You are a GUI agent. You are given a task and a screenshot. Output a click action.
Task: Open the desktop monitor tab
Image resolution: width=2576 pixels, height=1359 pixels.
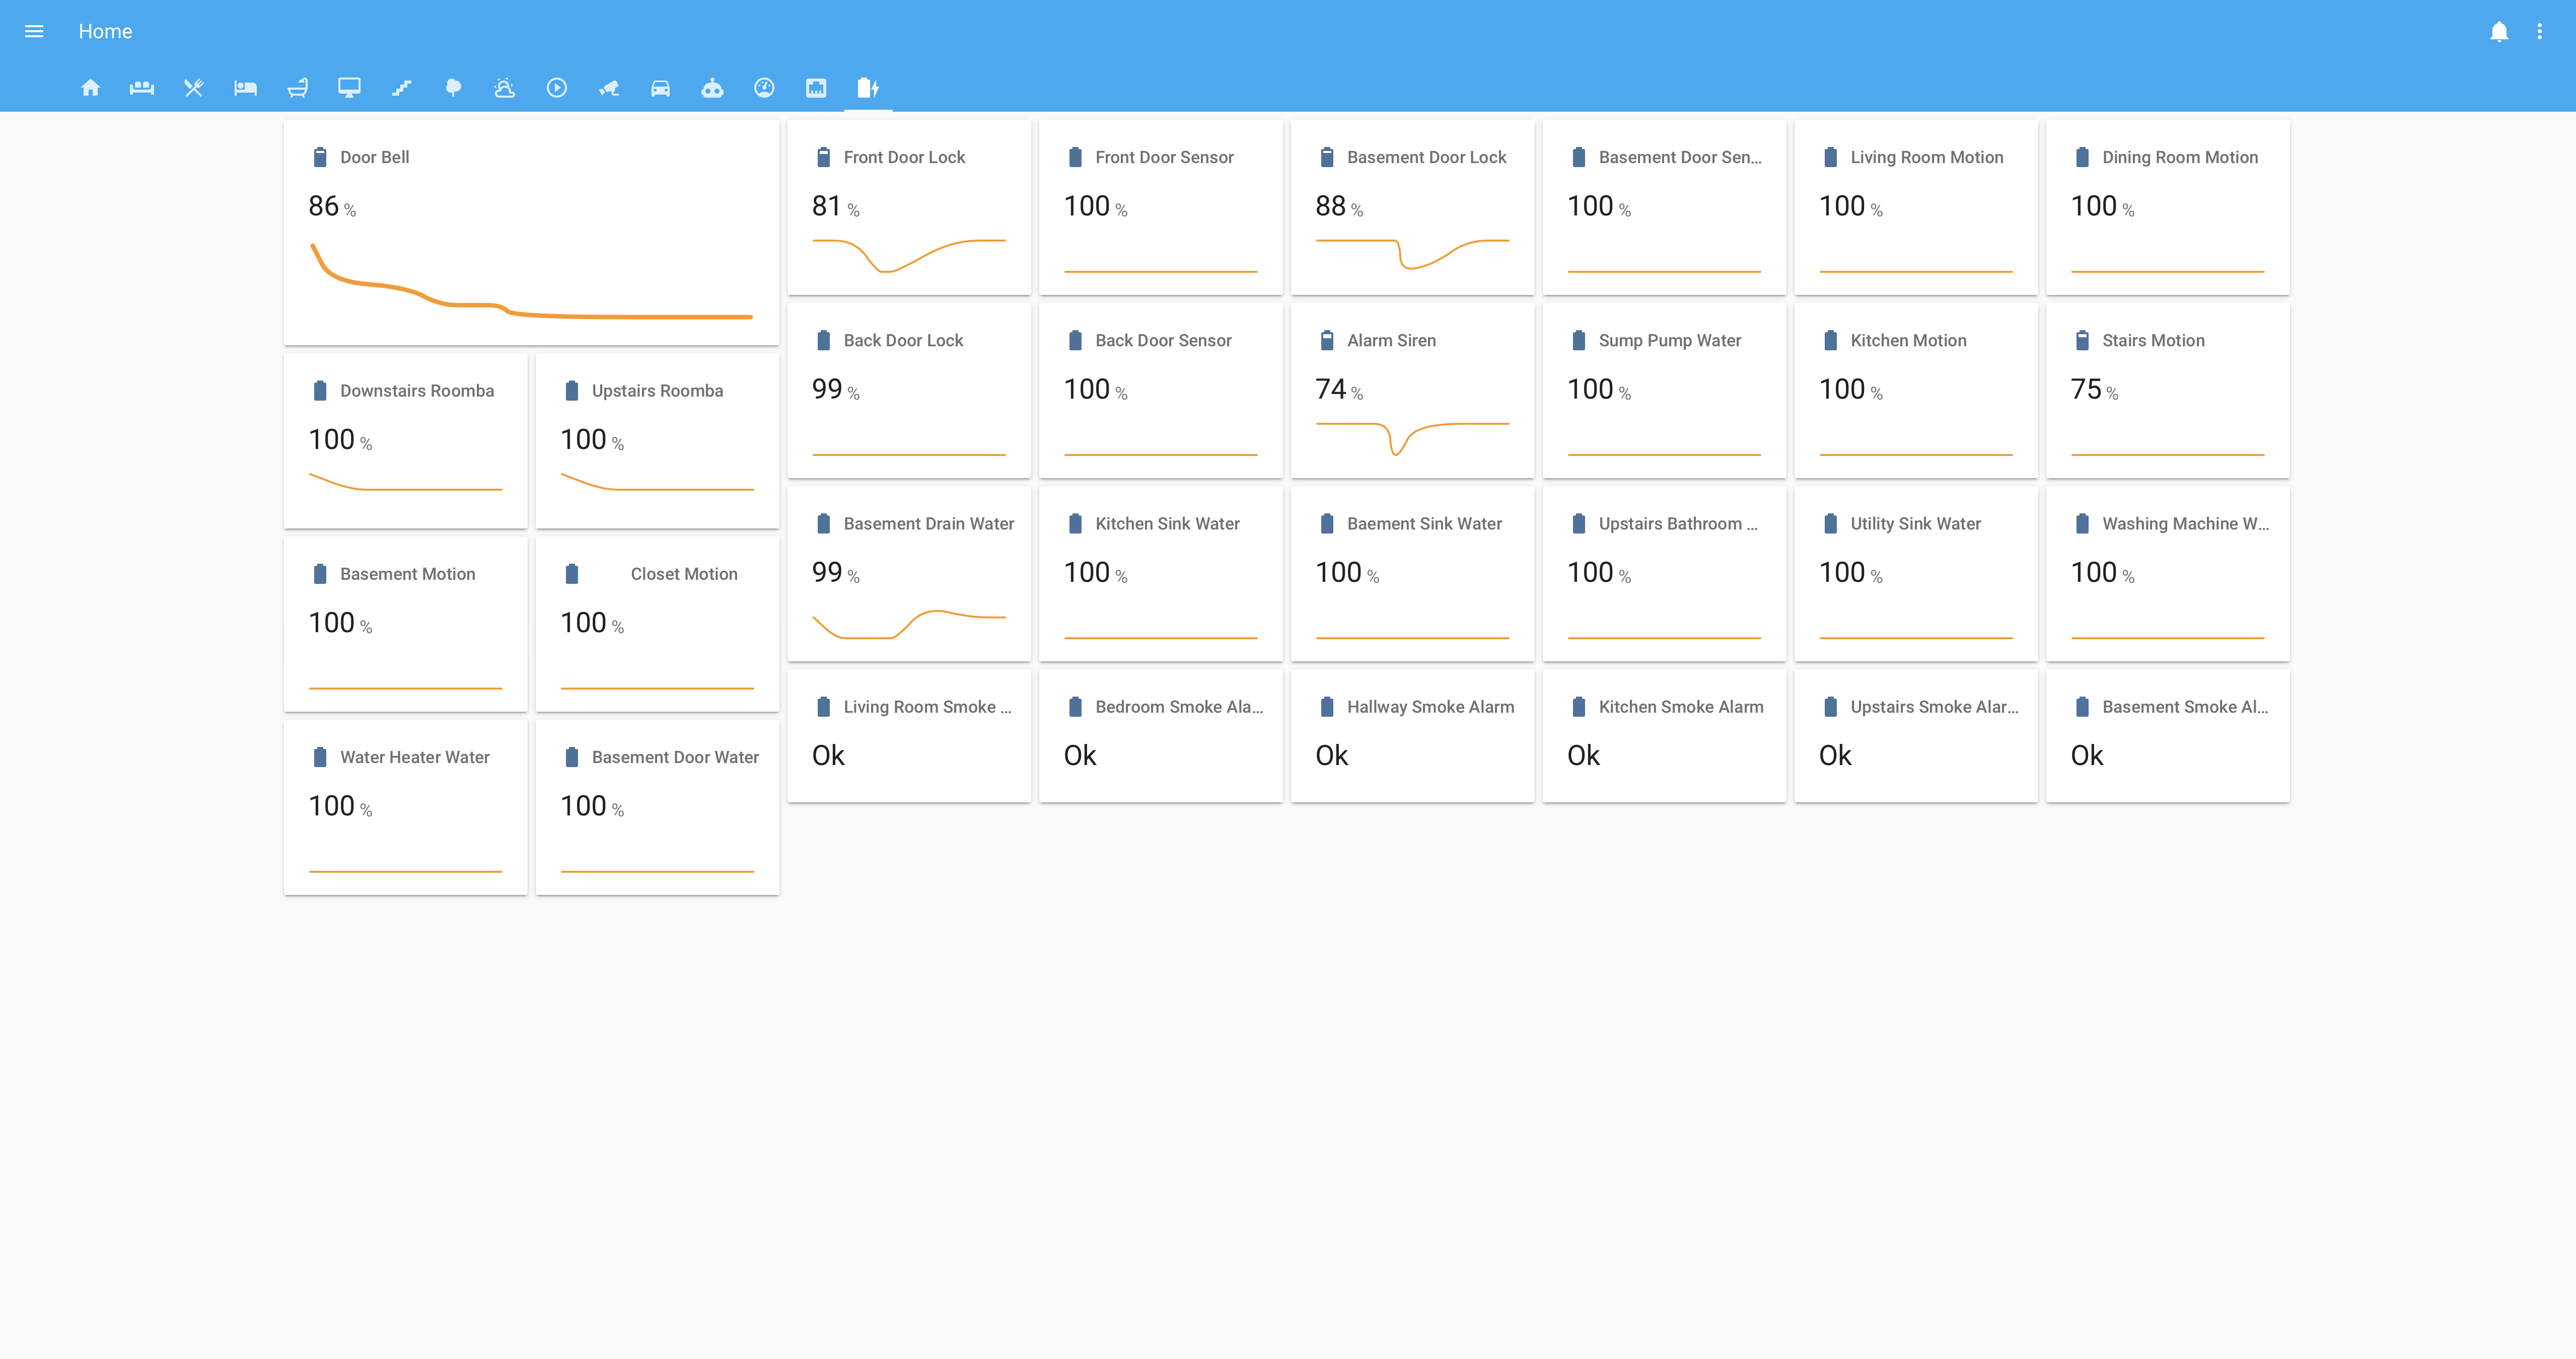click(x=349, y=88)
